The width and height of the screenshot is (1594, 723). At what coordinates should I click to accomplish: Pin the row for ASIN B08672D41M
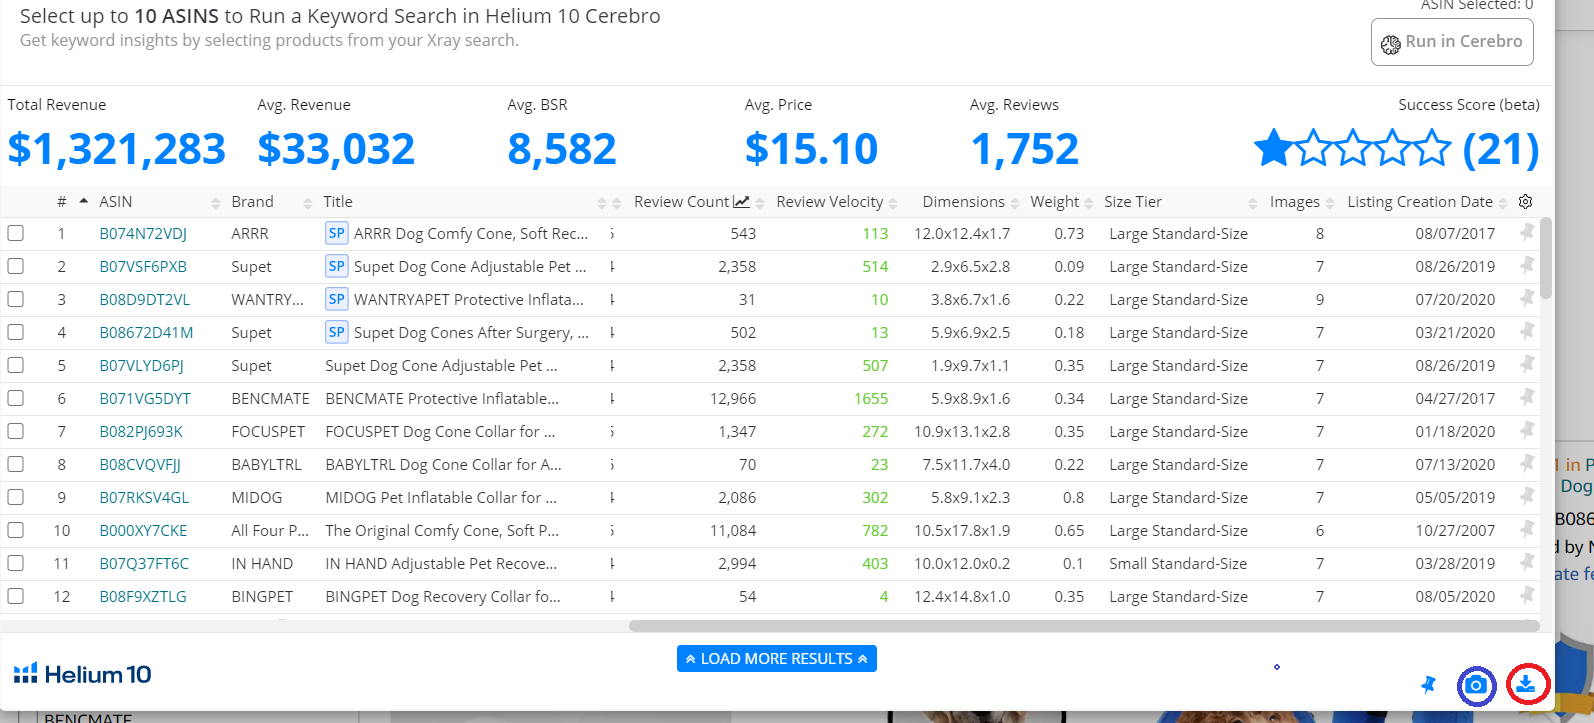(x=1527, y=331)
